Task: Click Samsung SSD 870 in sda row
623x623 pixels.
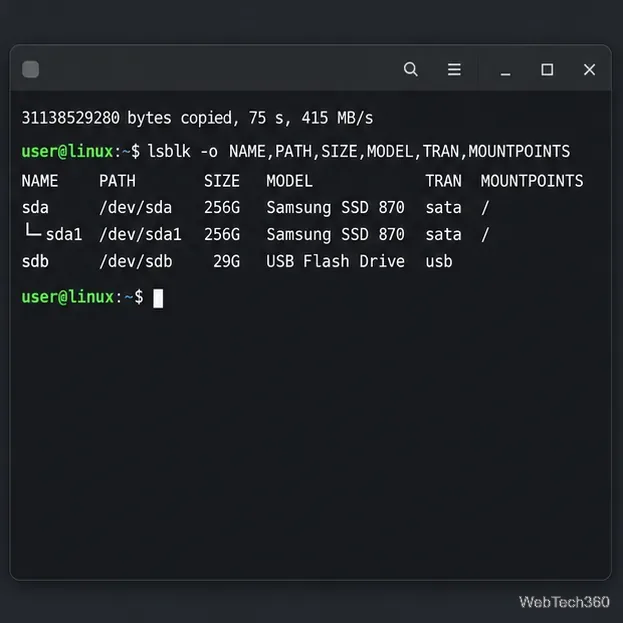Action: pos(335,208)
